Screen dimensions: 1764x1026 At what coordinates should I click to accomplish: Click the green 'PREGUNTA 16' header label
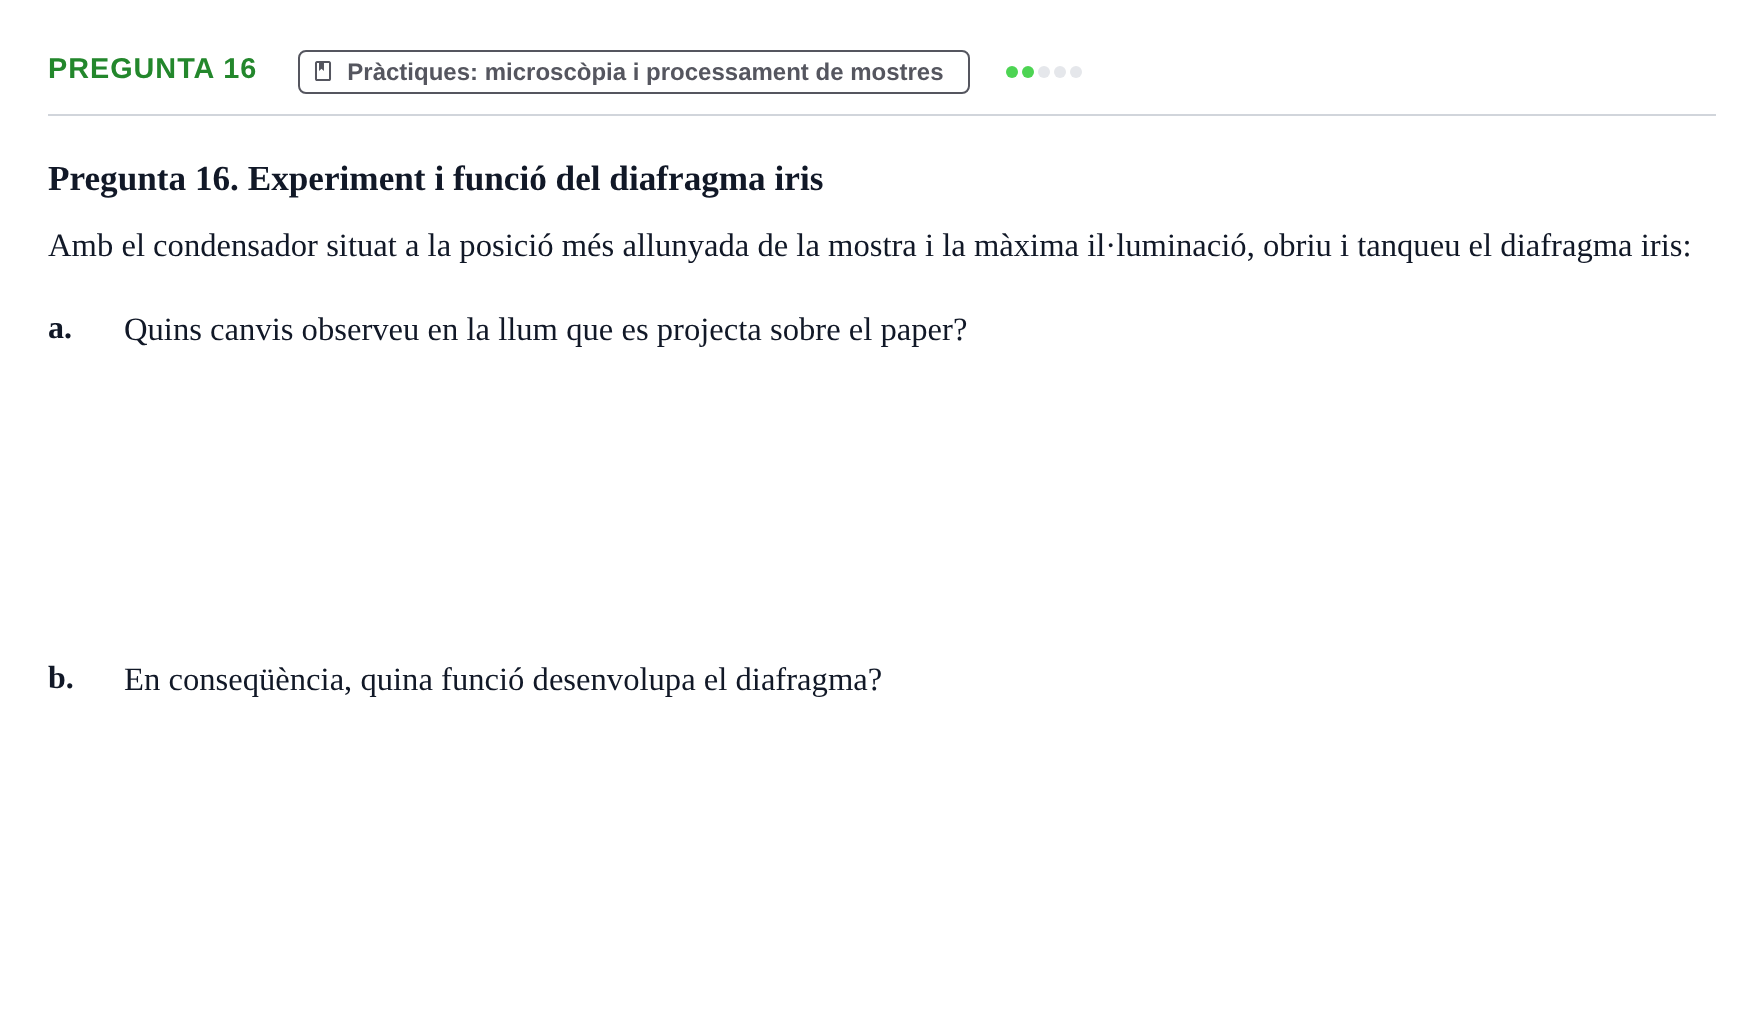pos(152,69)
